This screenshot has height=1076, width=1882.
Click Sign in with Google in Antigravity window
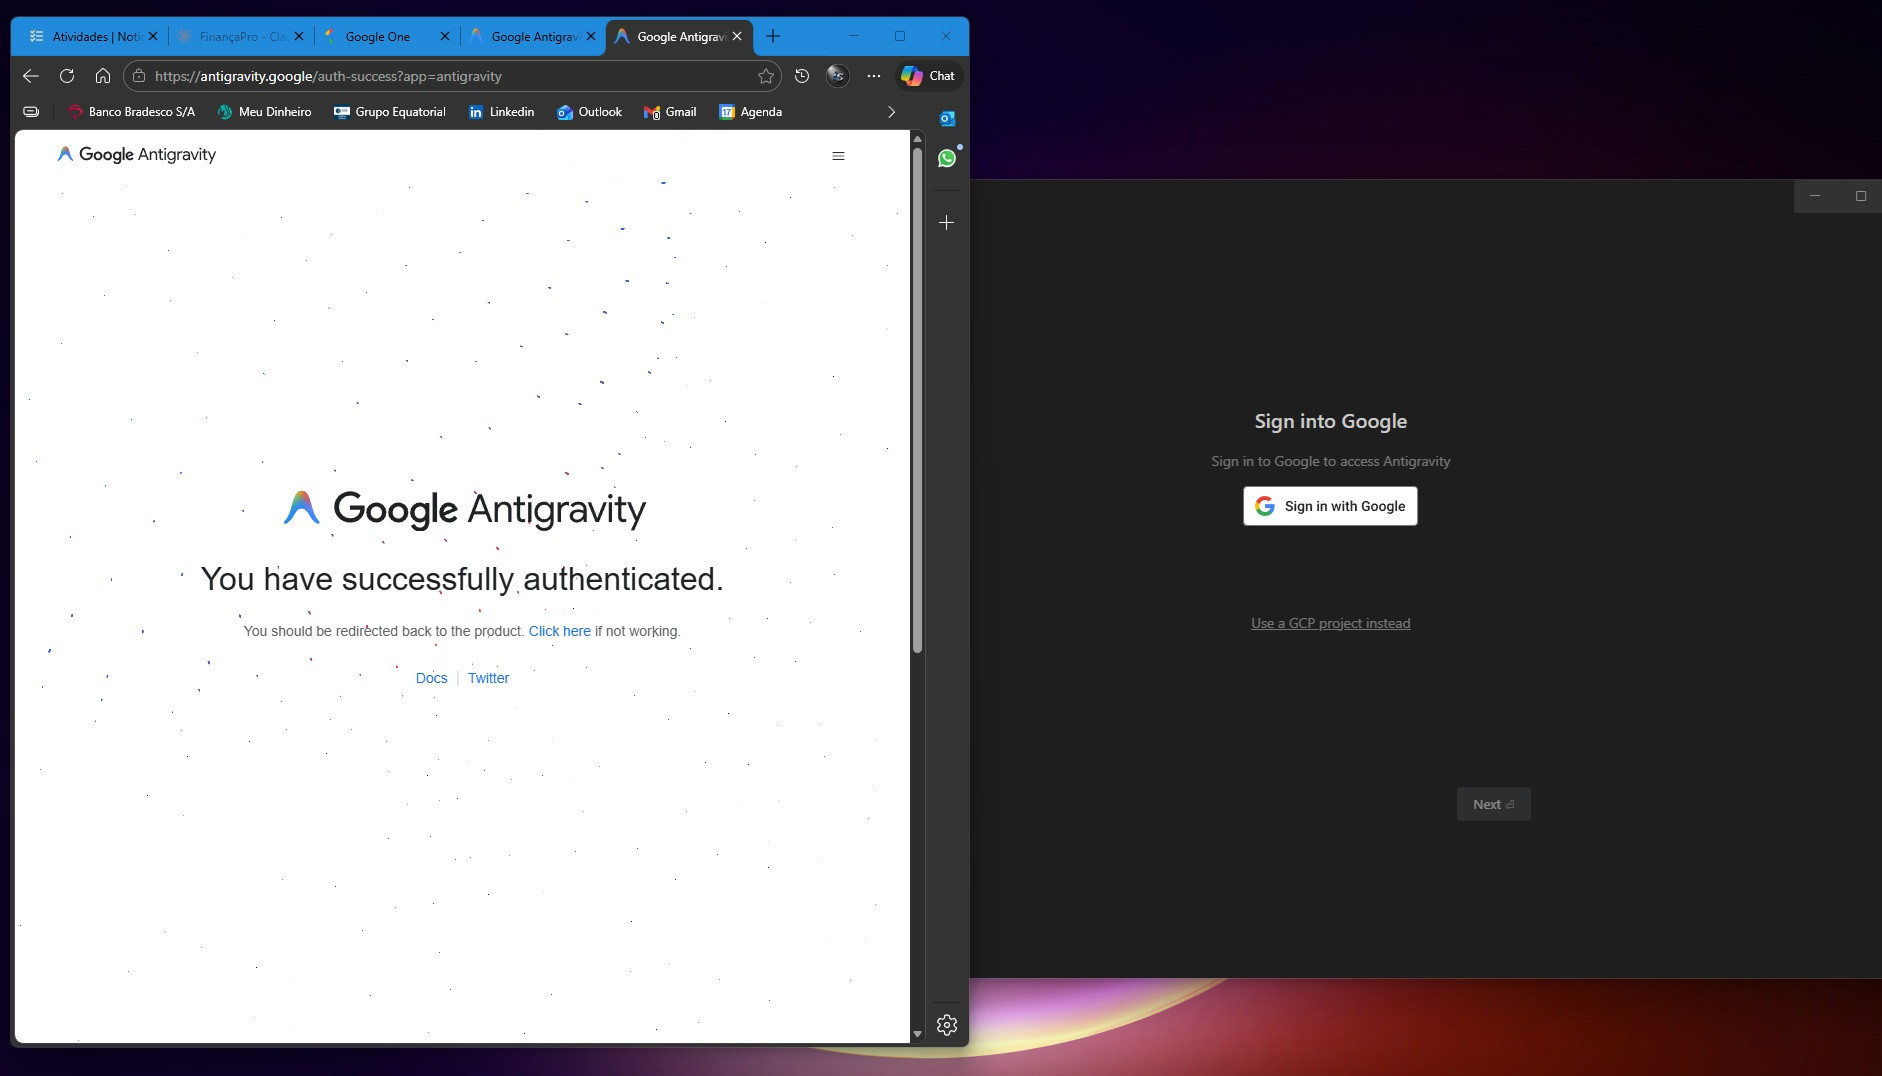click(x=1330, y=506)
